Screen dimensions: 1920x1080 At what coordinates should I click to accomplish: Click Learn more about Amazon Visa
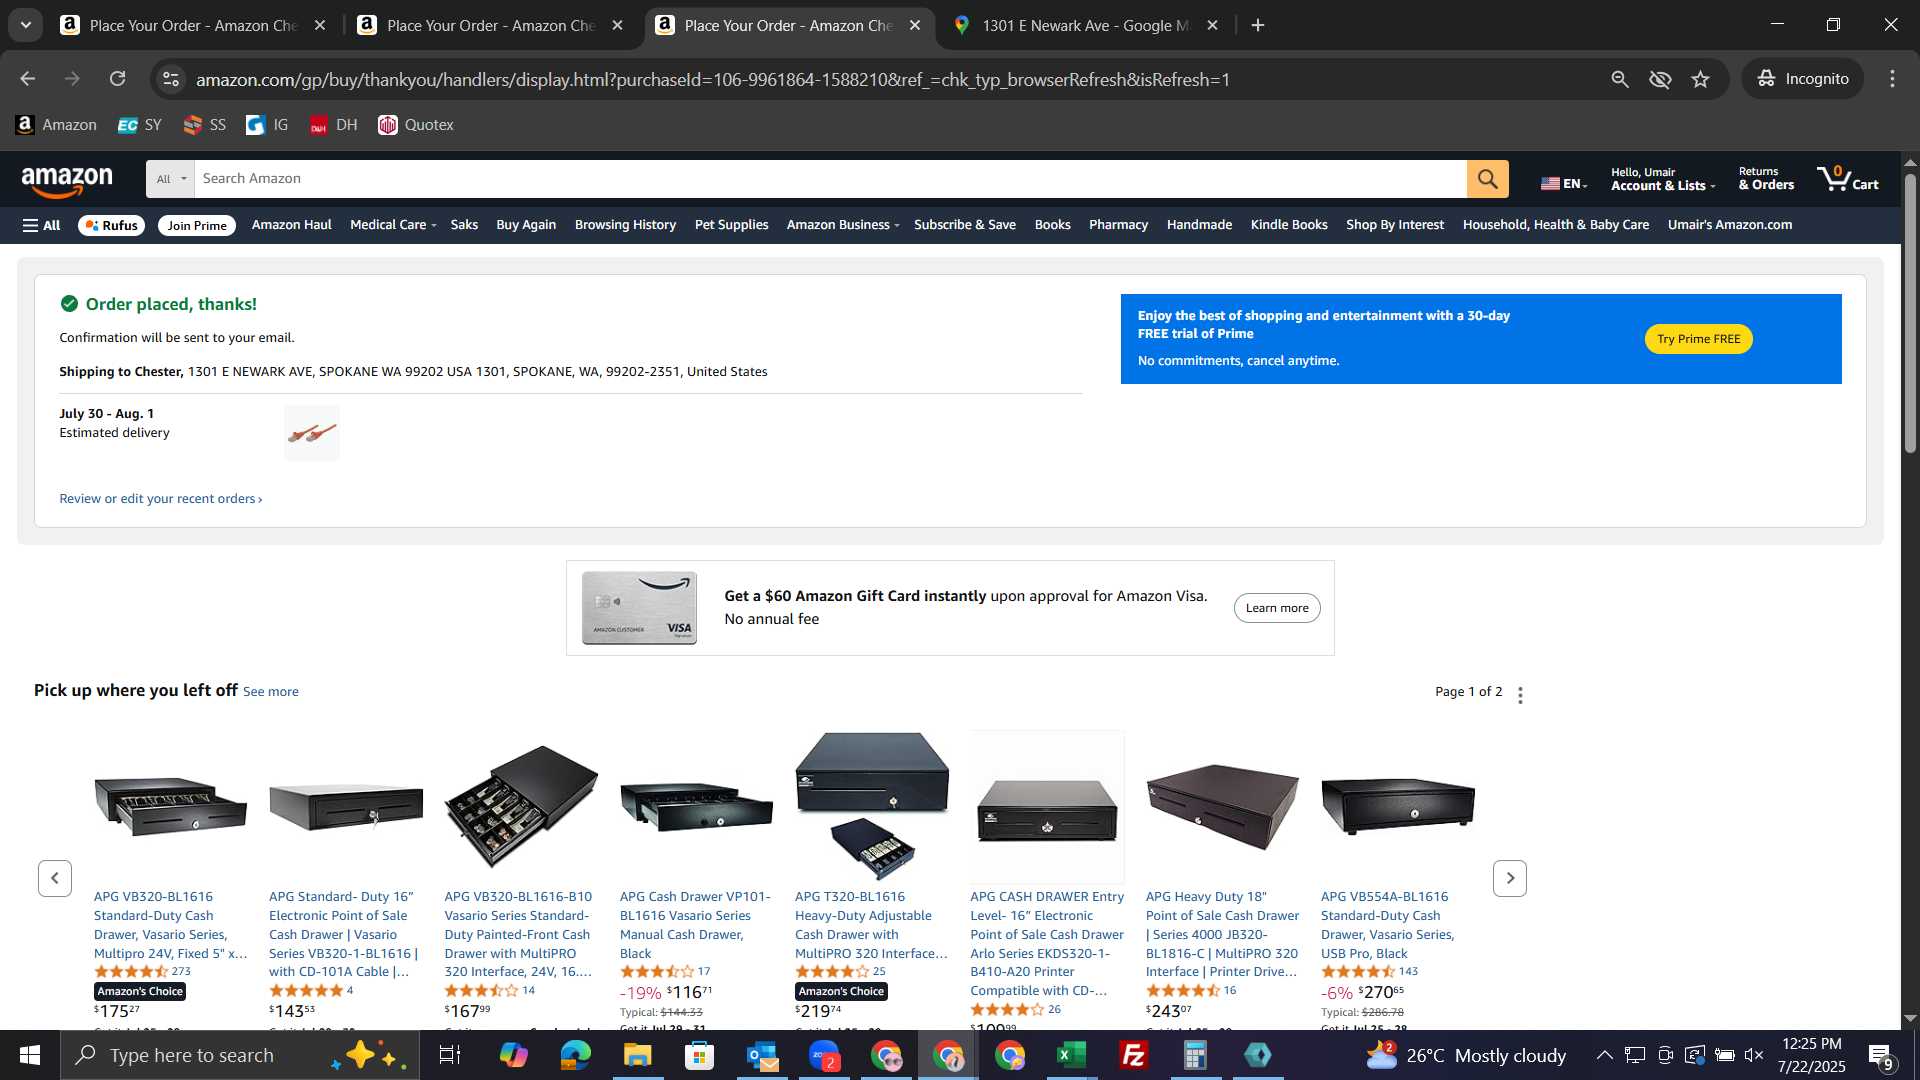tap(1276, 608)
